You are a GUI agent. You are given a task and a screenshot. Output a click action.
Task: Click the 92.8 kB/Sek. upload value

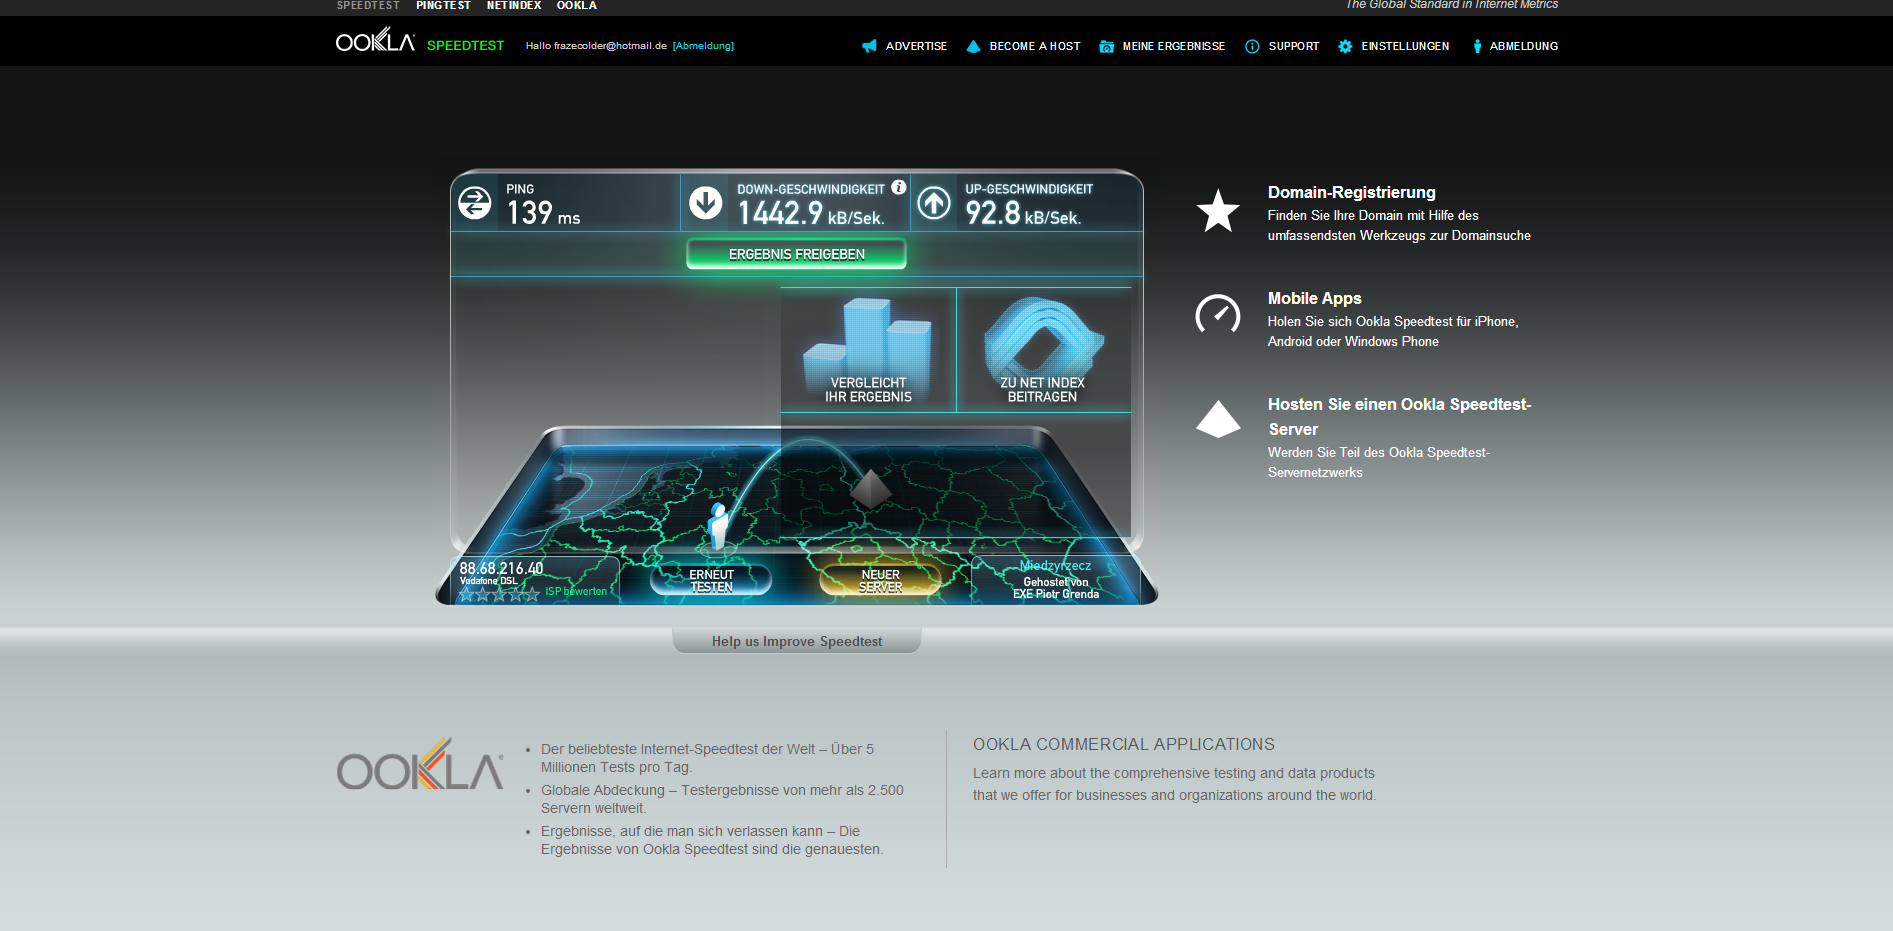pyautogui.click(x=1023, y=213)
